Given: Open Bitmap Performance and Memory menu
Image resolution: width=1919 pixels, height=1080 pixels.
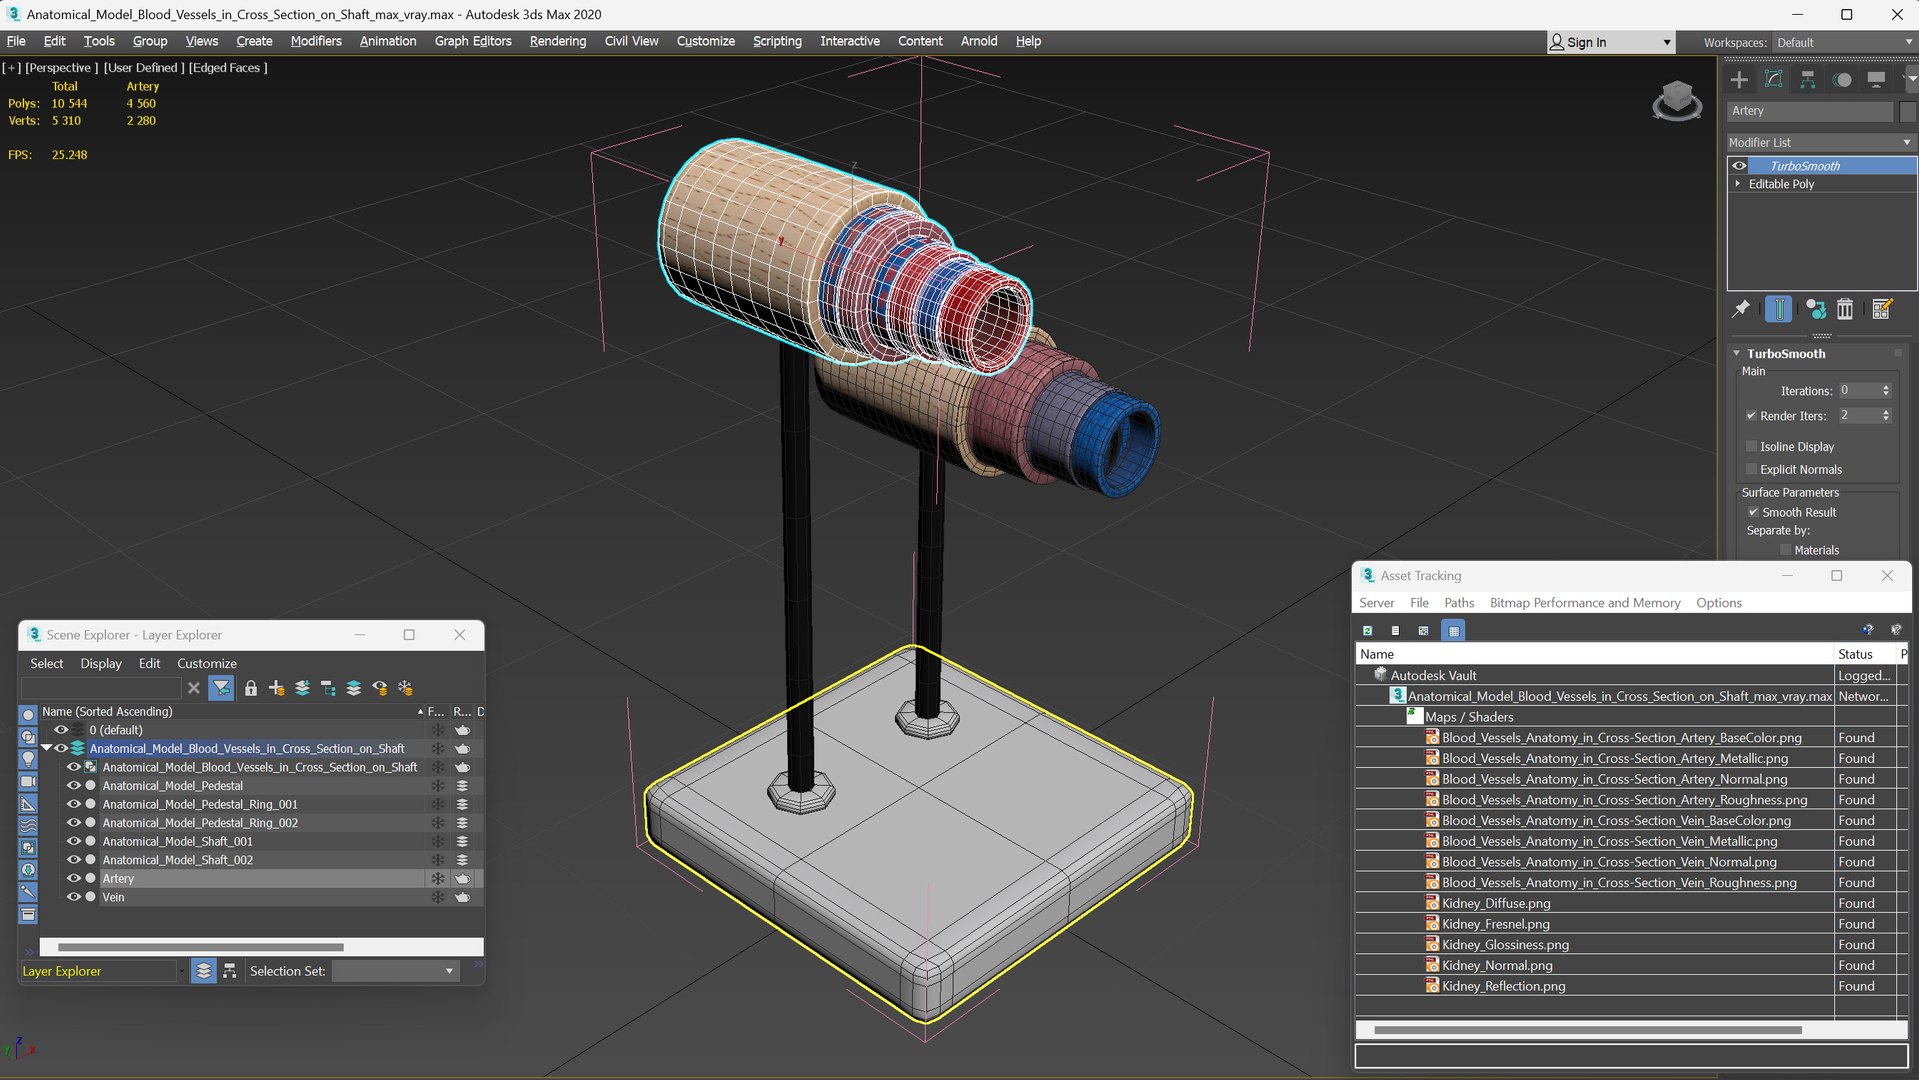Looking at the screenshot, I should point(1584,603).
